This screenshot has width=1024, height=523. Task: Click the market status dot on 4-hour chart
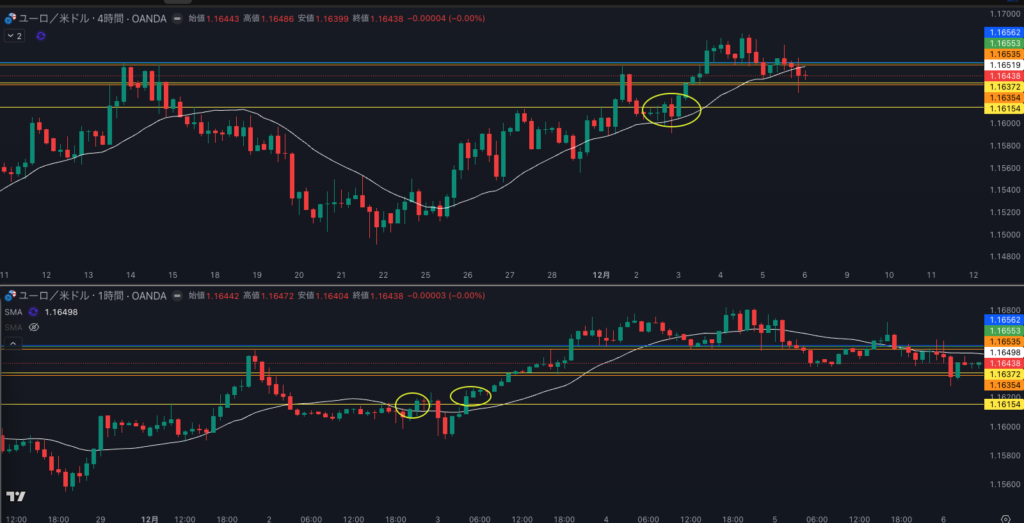coord(177,18)
